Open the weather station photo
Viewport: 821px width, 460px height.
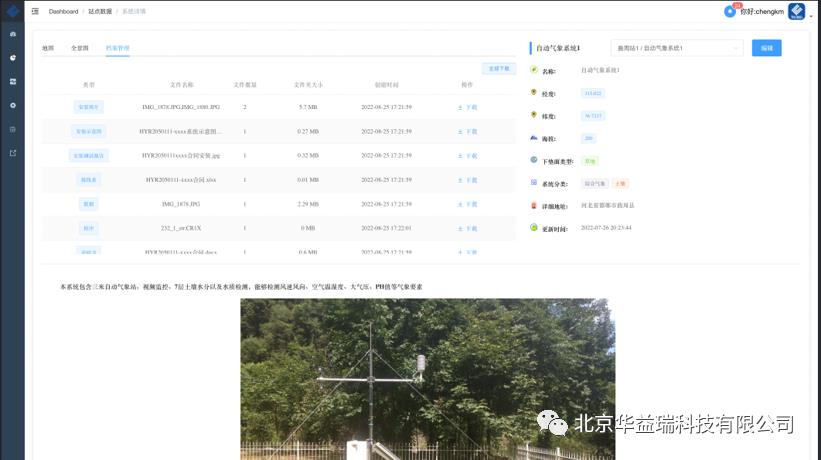pyautogui.click(x=427, y=378)
